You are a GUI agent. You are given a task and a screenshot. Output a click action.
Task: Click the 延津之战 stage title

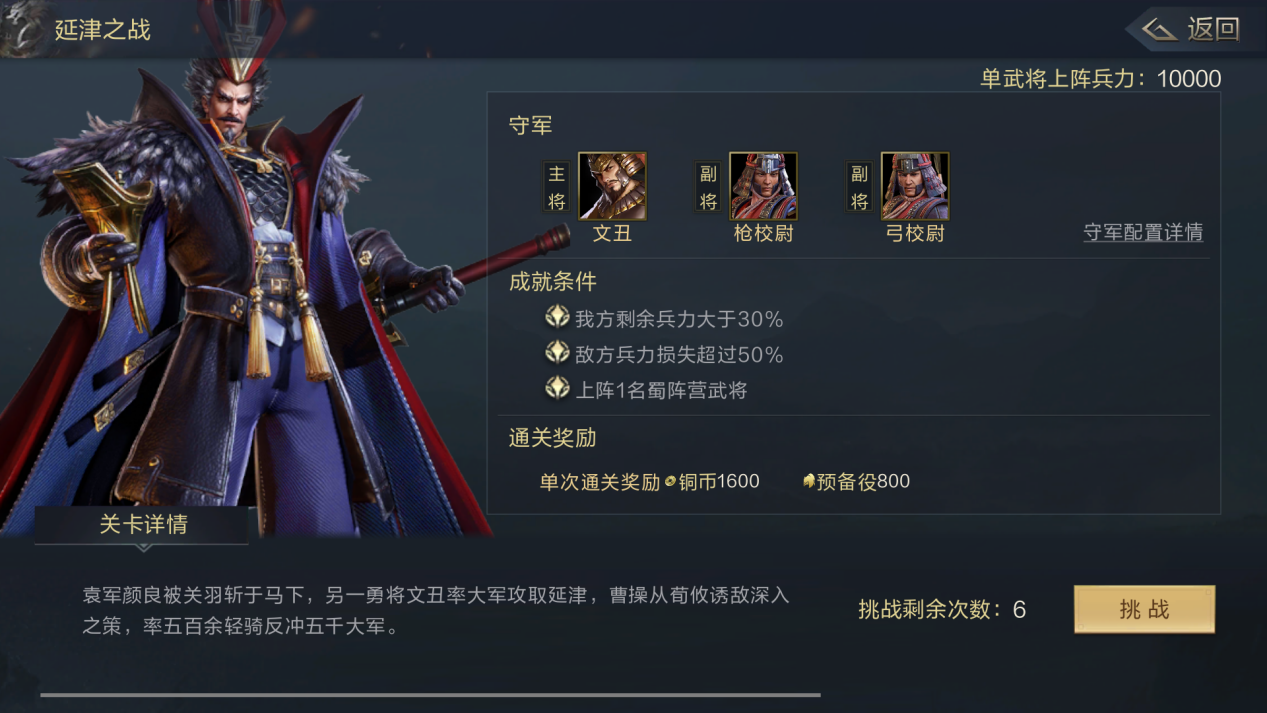pos(102,30)
